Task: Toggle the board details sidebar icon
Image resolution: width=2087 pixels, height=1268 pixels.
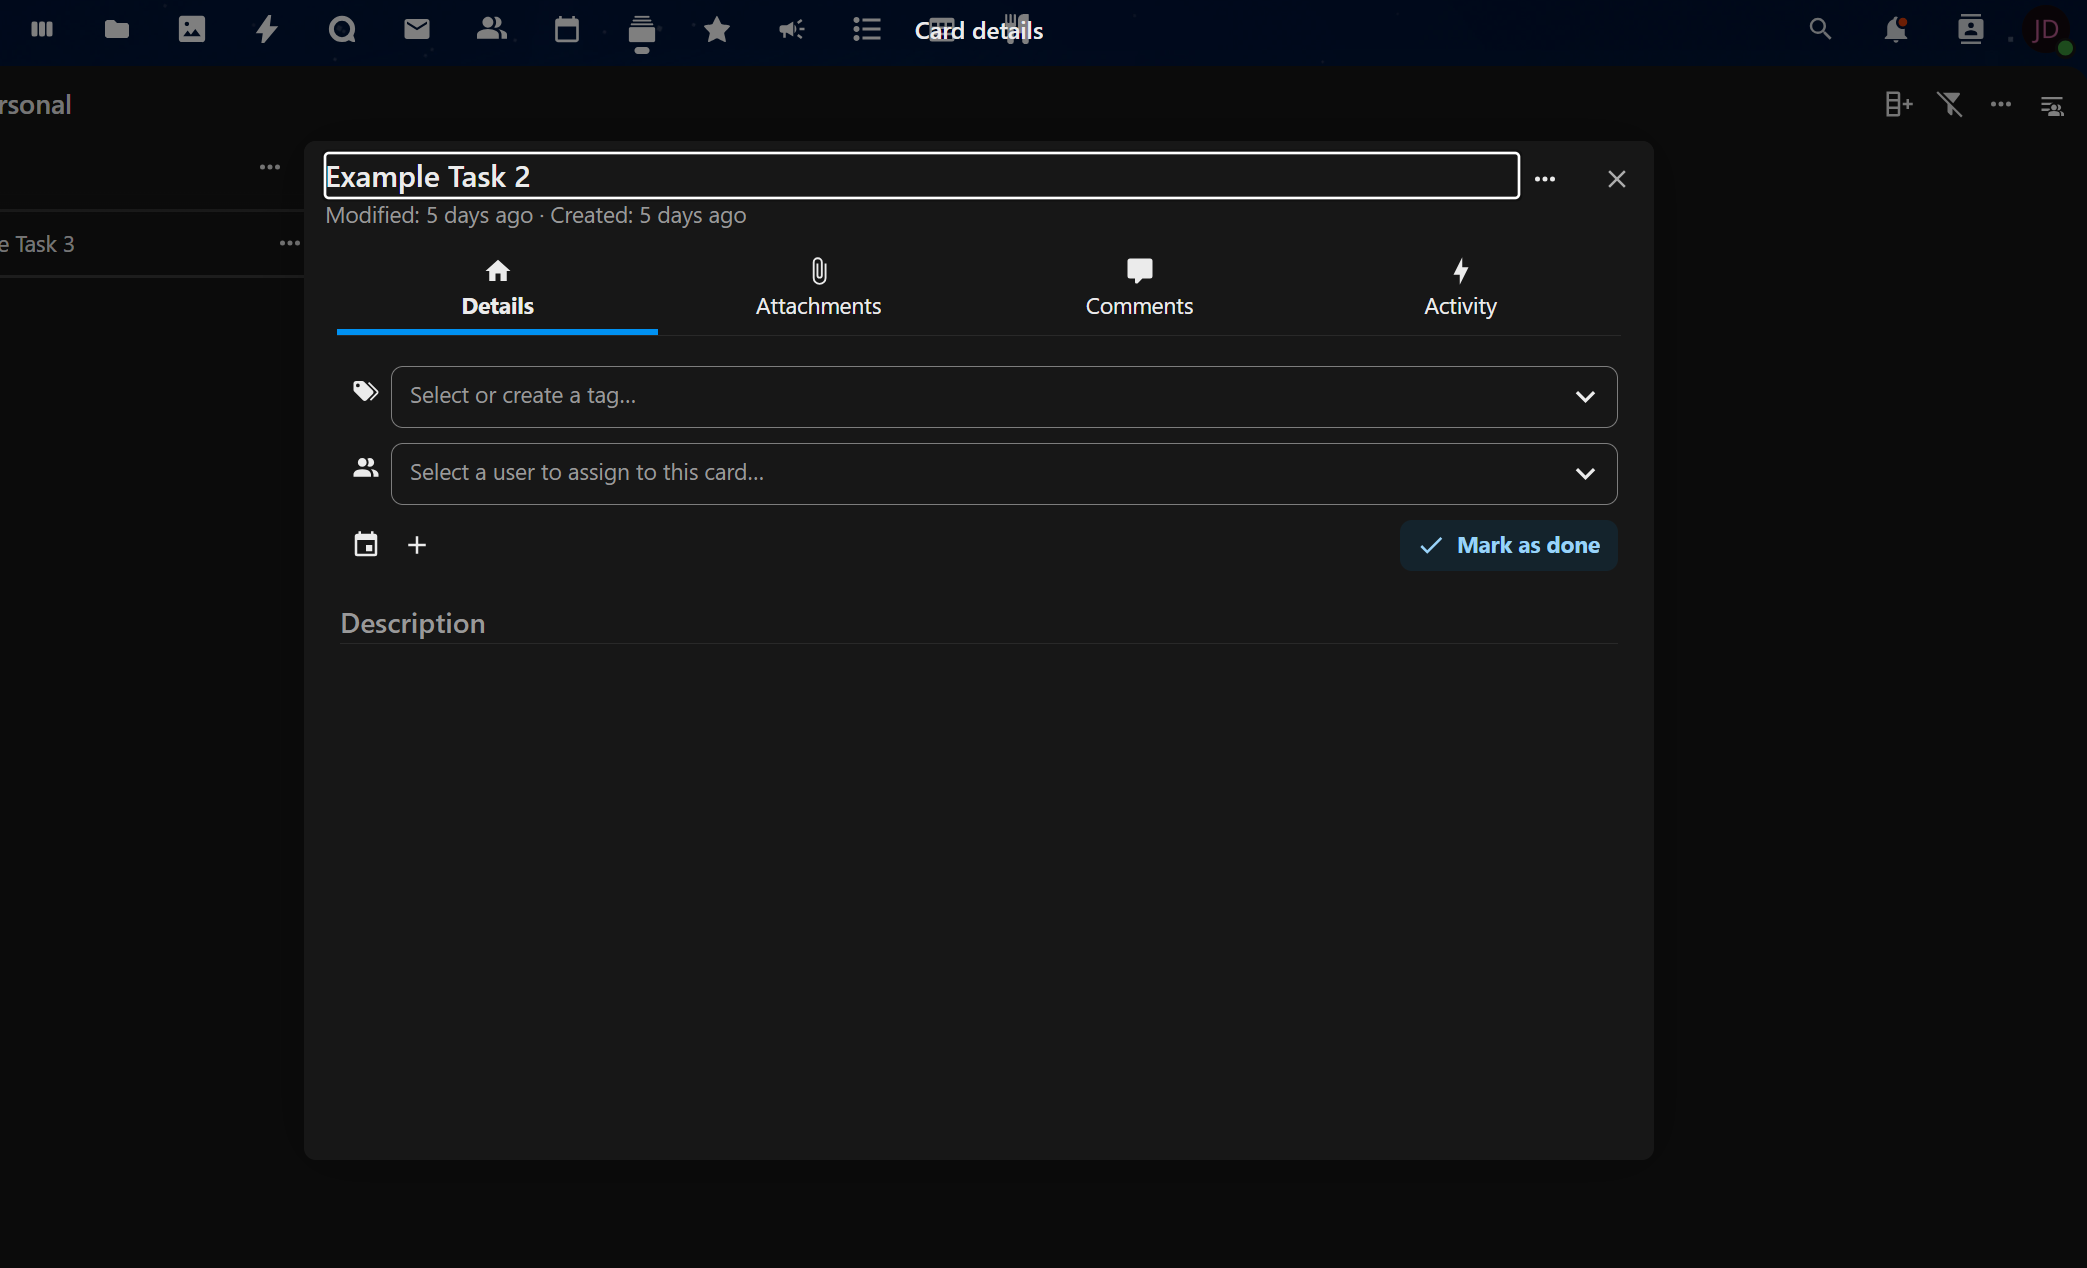Action: click(x=2052, y=105)
